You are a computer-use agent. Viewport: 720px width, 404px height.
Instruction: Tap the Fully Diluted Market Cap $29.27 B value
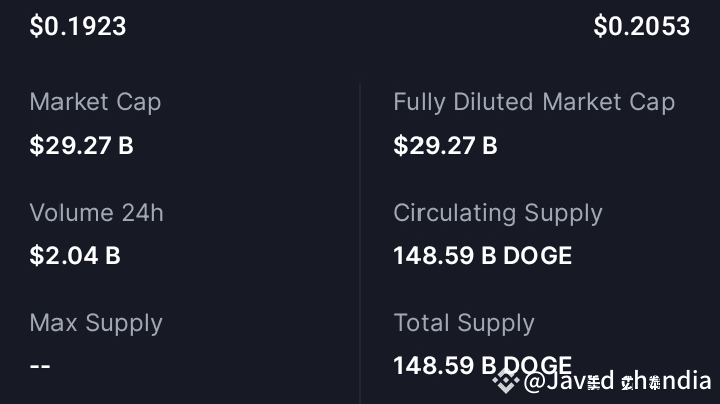click(445, 146)
